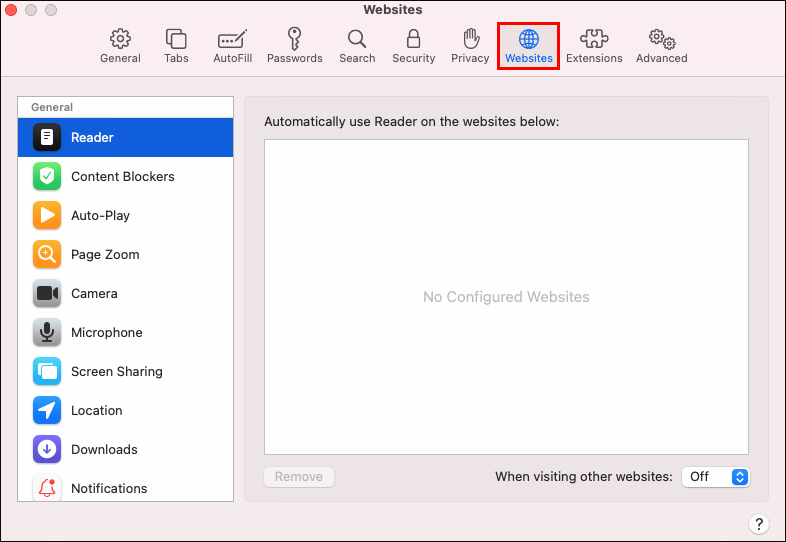Open the Extensions puzzle piece icon
The image size is (786, 542).
[594, 39]
